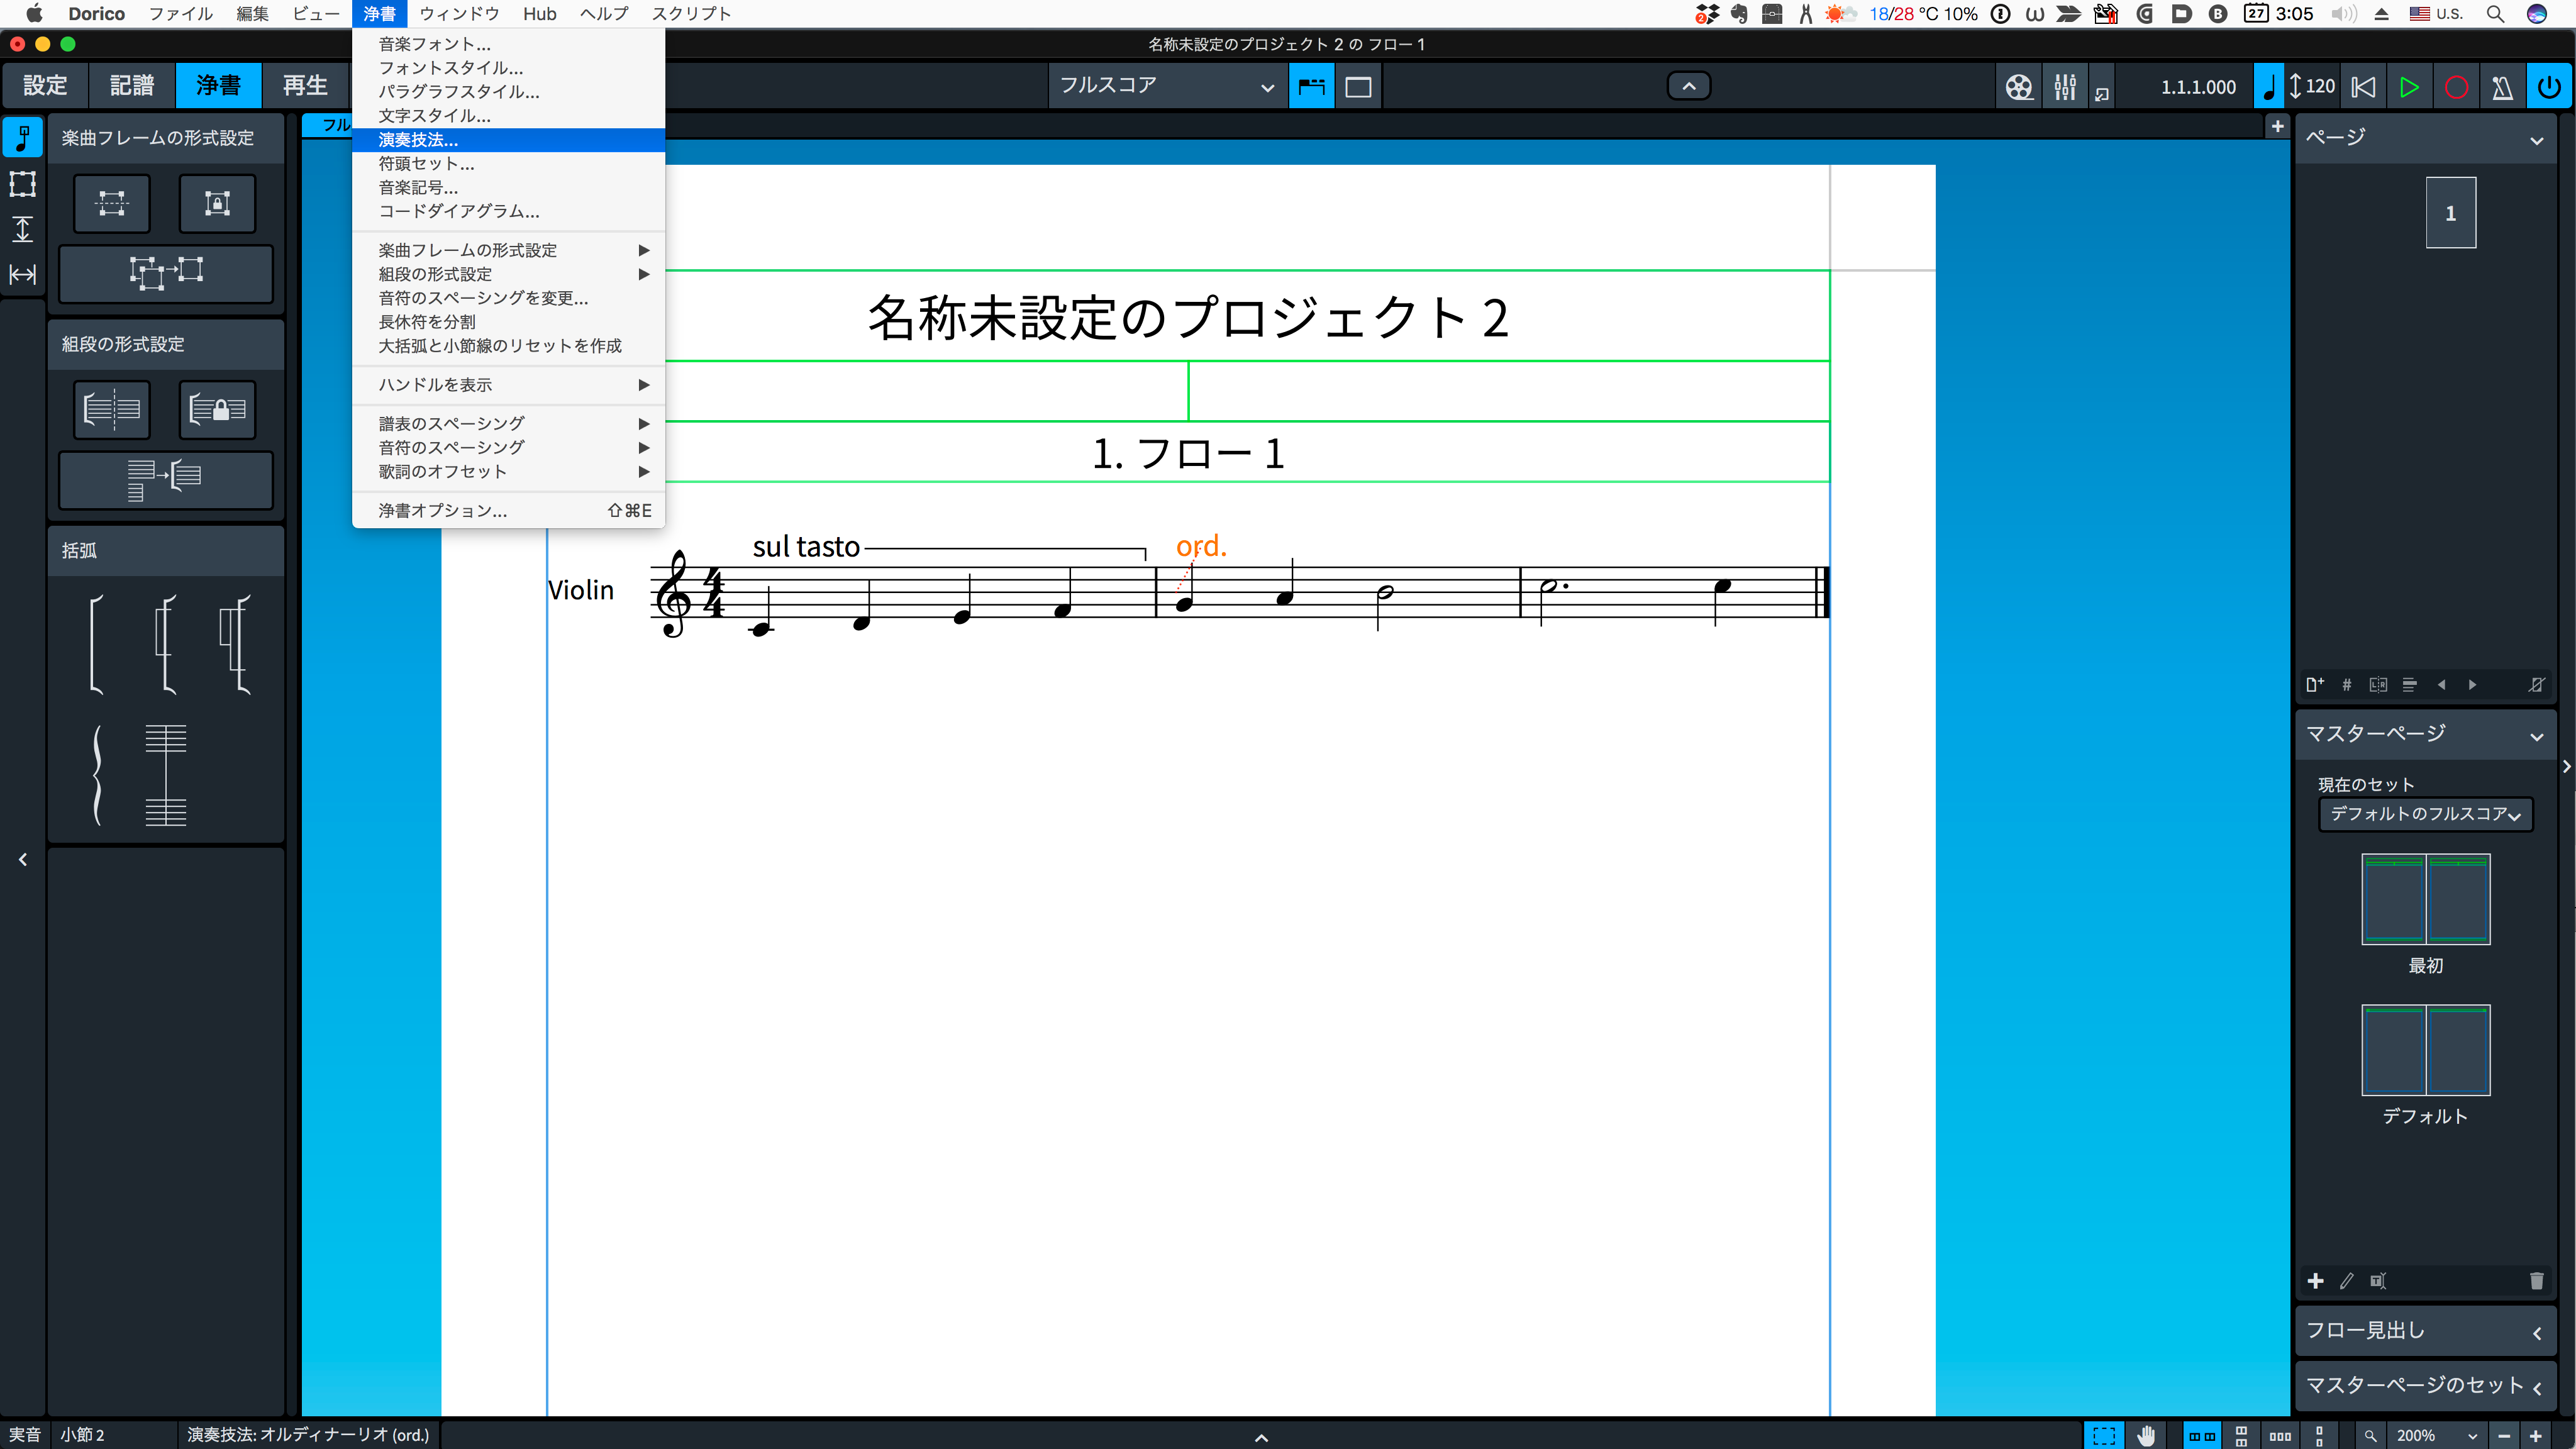Viewport: 2576px width, 1449px height.
Task: Select the Note Spacing tool in left toolbox
Action: pyautogui.click(x=22, y=274)
